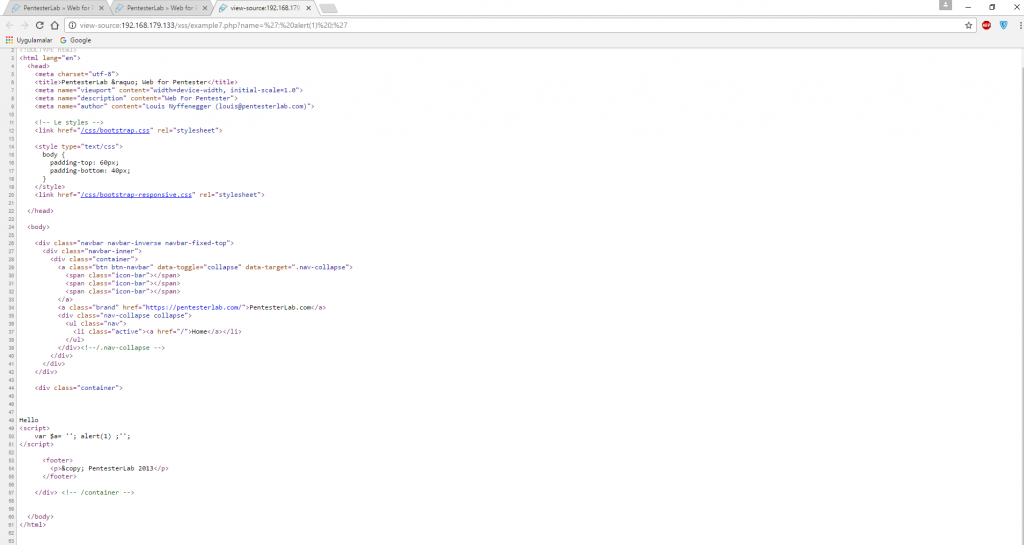Follow the /css/bootstrap-responsive.css link
This screenshot has width=1024, height=545.
click(x=135, y=194)
